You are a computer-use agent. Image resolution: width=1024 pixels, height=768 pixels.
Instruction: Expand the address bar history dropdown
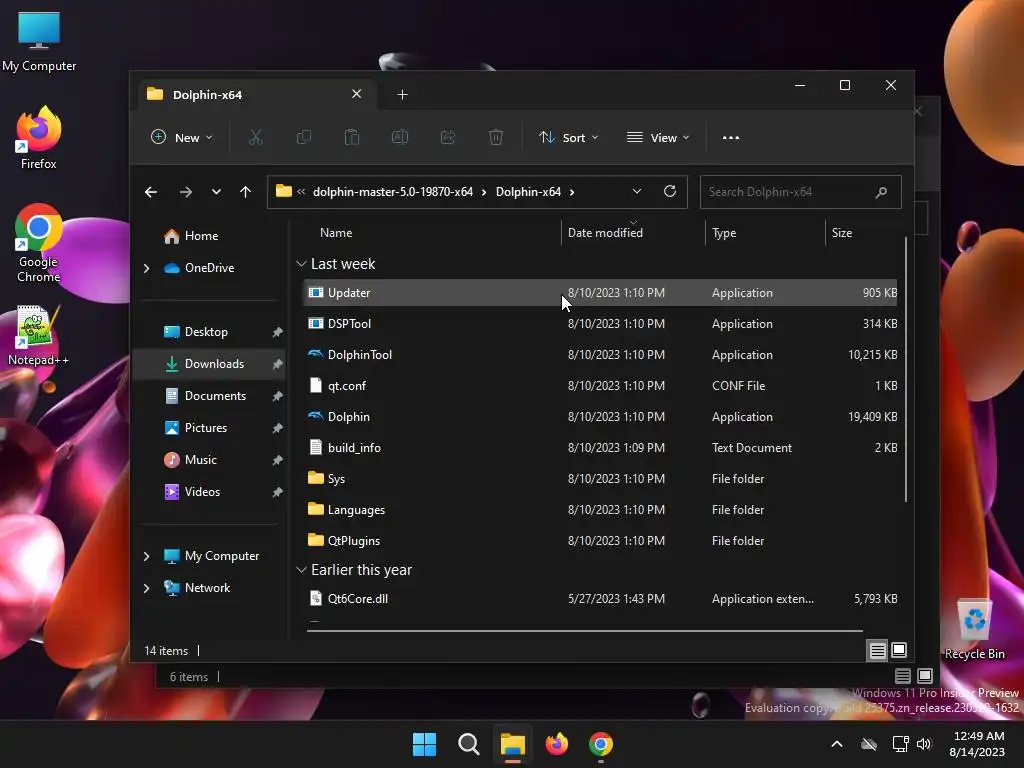pyautogui.click(x=637, y=191)
